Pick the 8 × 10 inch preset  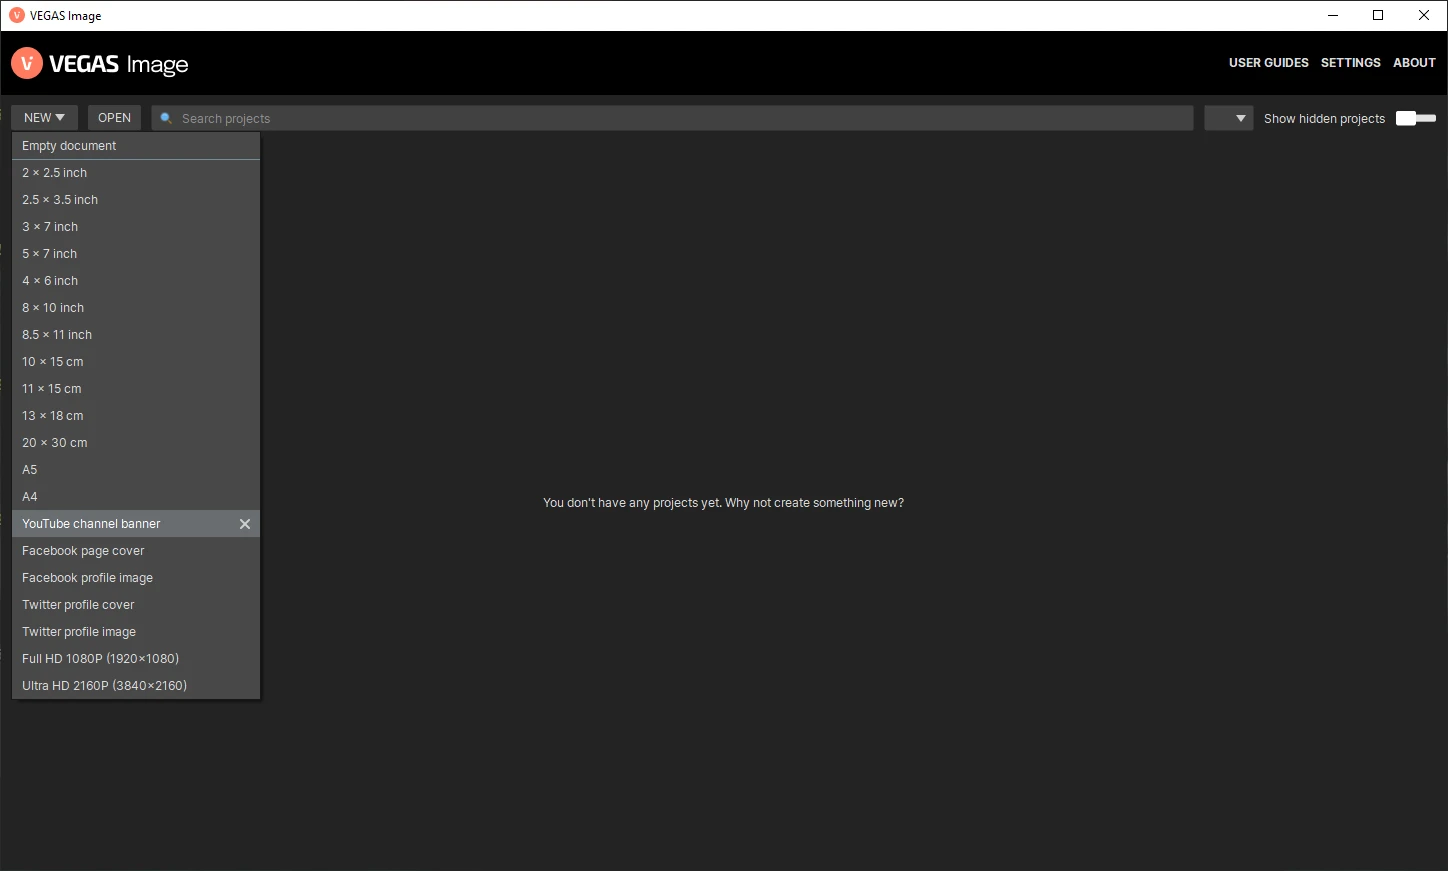tap(136, 308)
